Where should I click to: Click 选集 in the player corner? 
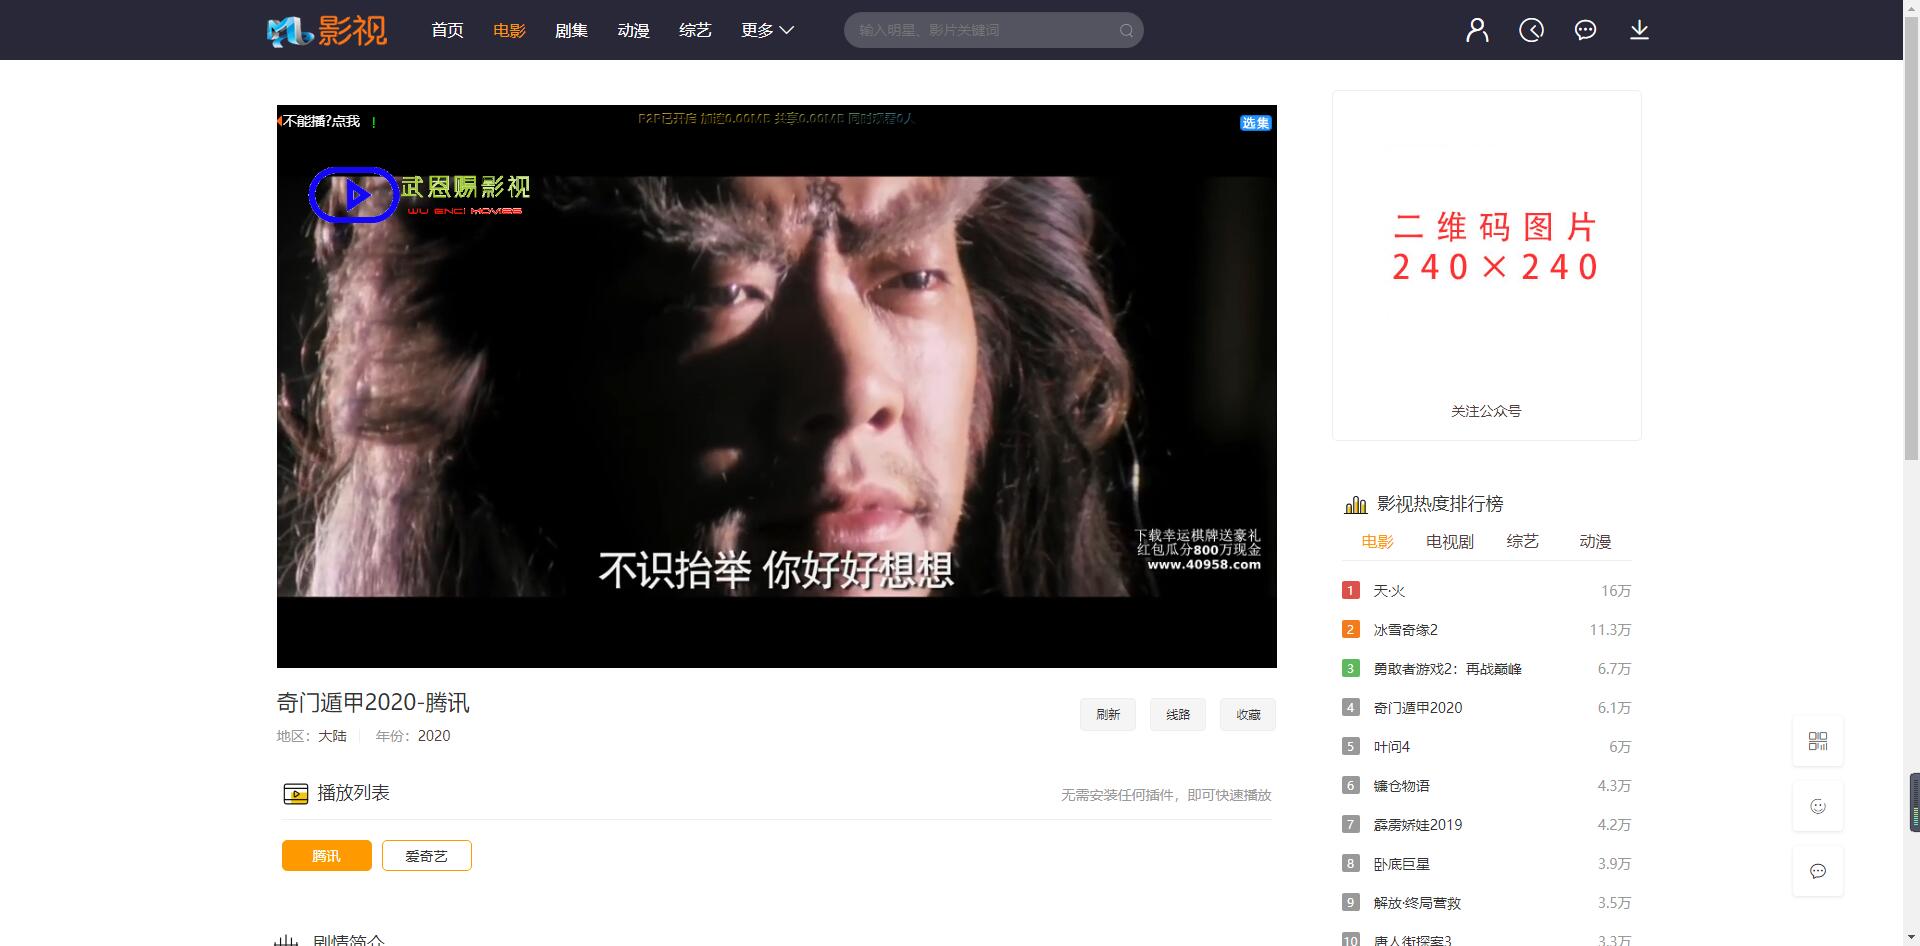pos(1255,122)
